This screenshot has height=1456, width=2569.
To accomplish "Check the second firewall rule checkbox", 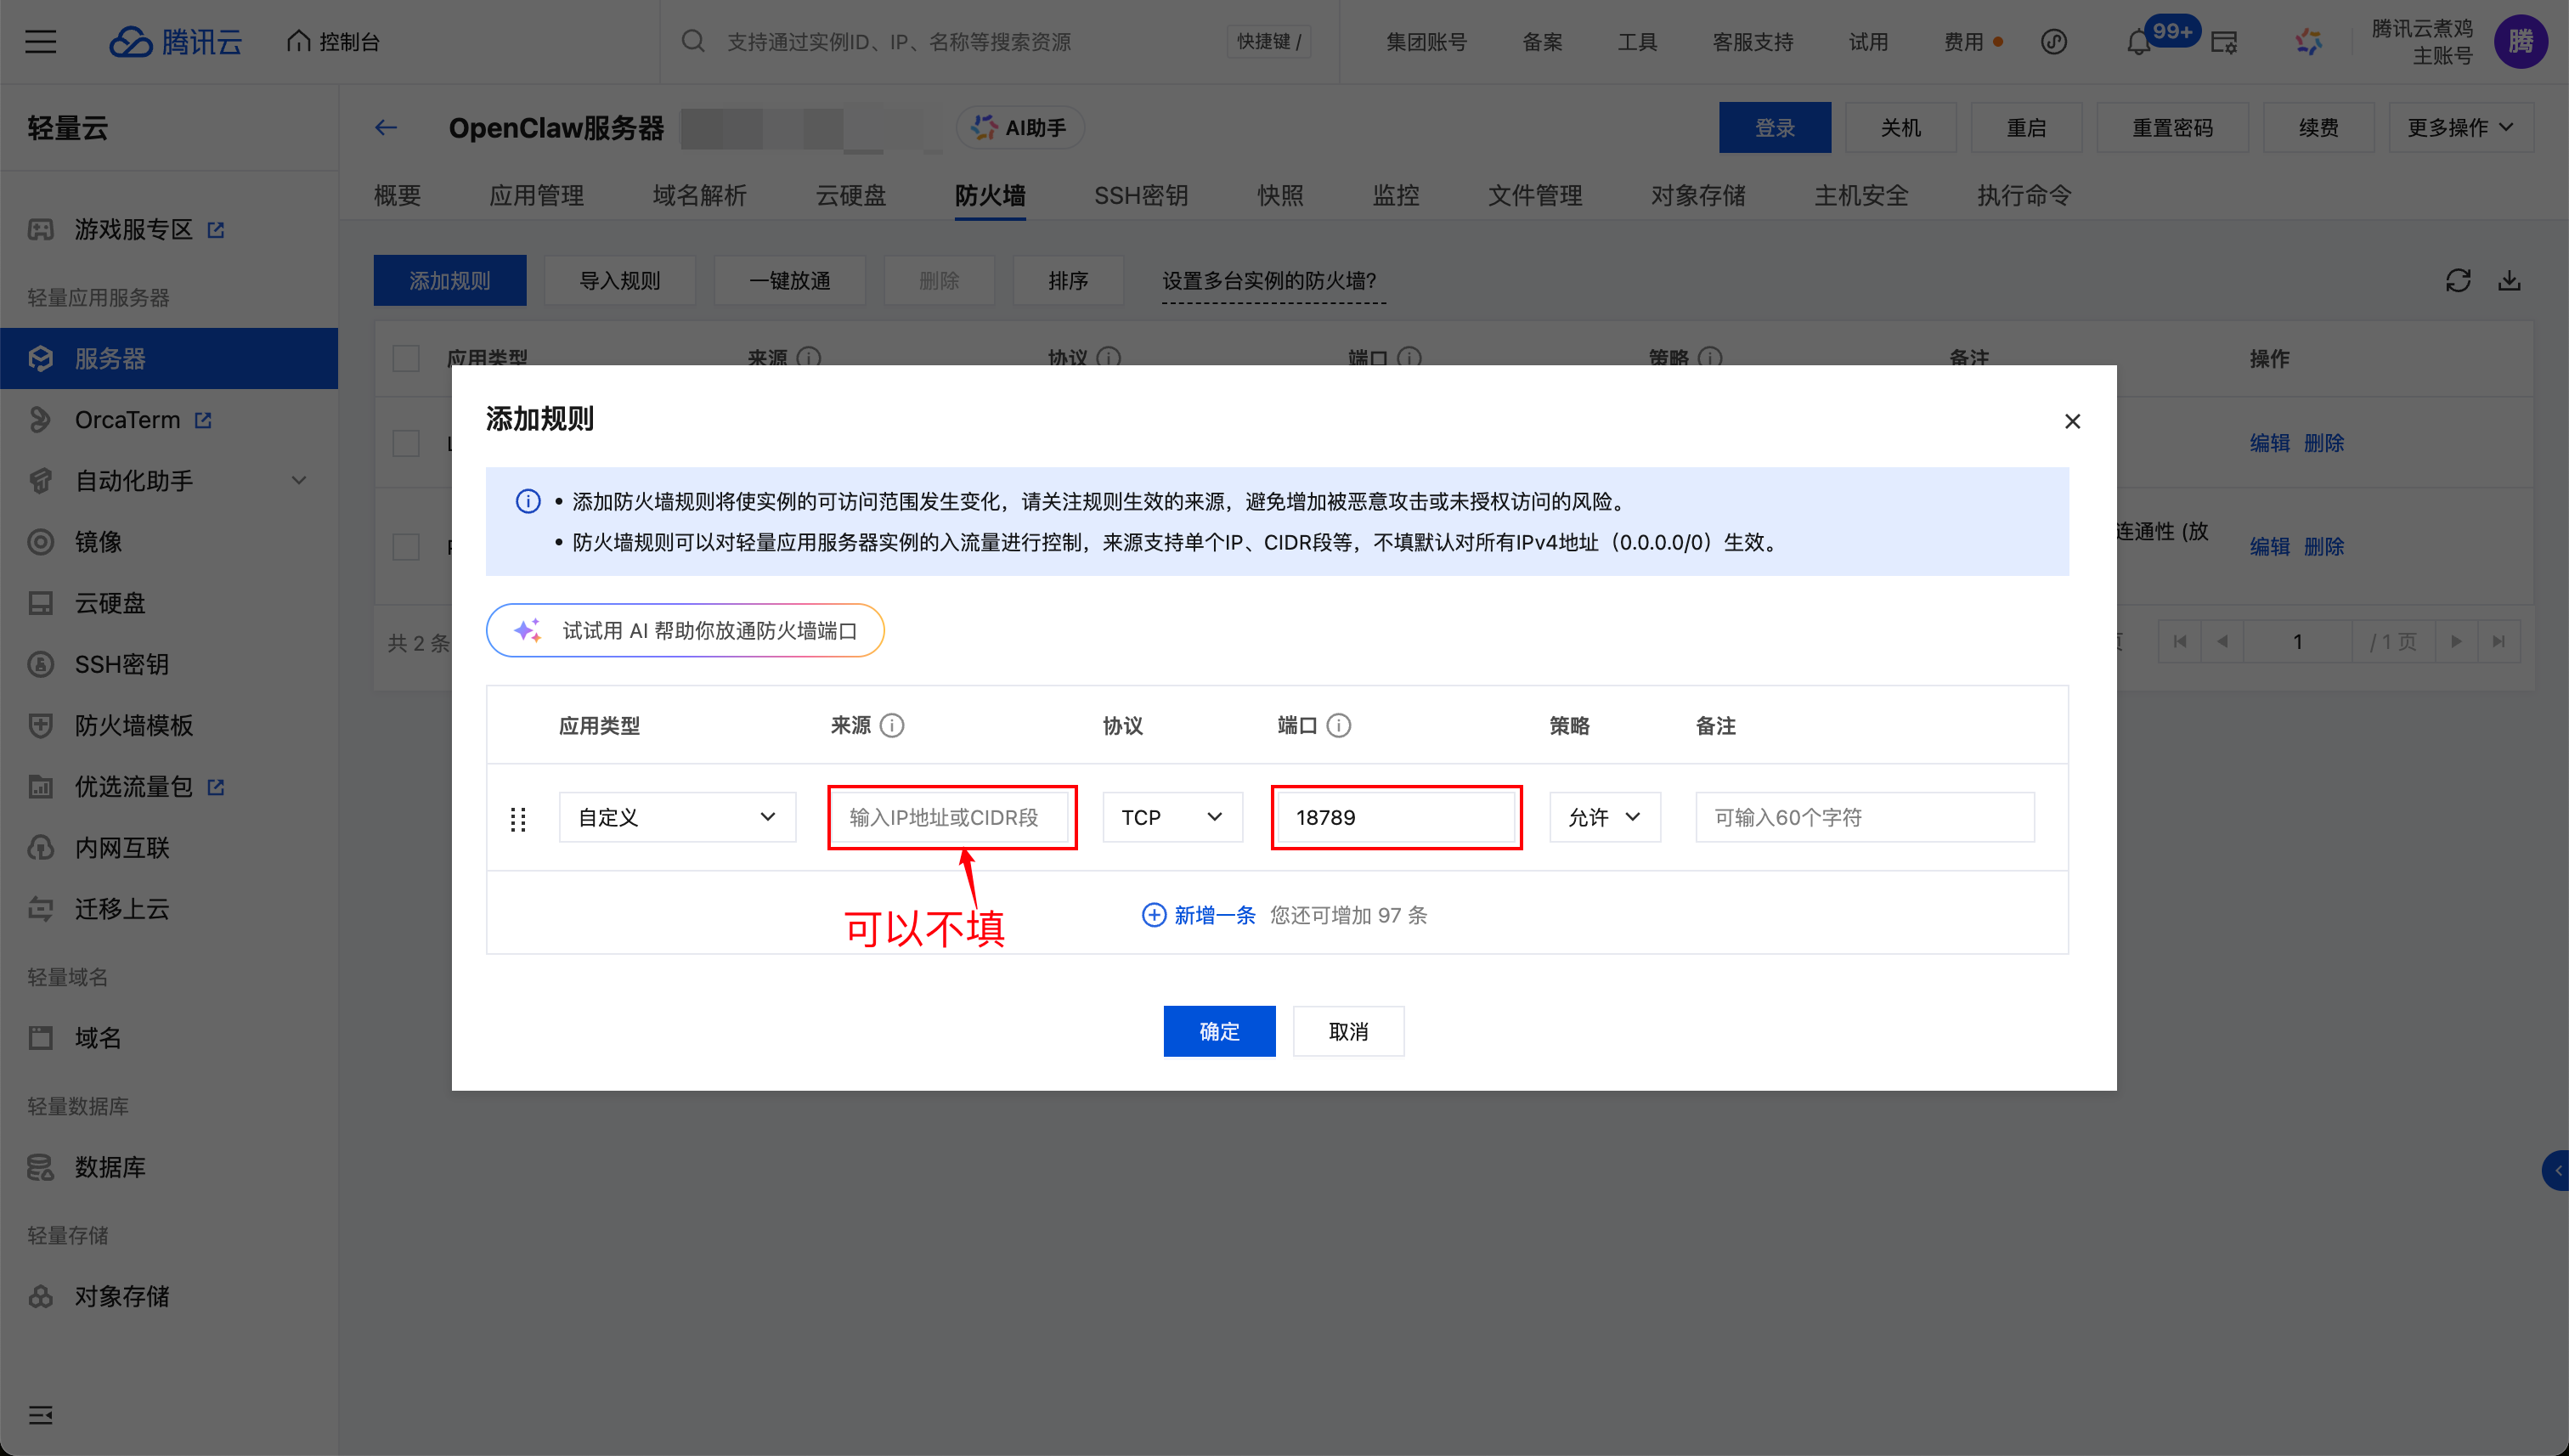I will tap(406, 547).
